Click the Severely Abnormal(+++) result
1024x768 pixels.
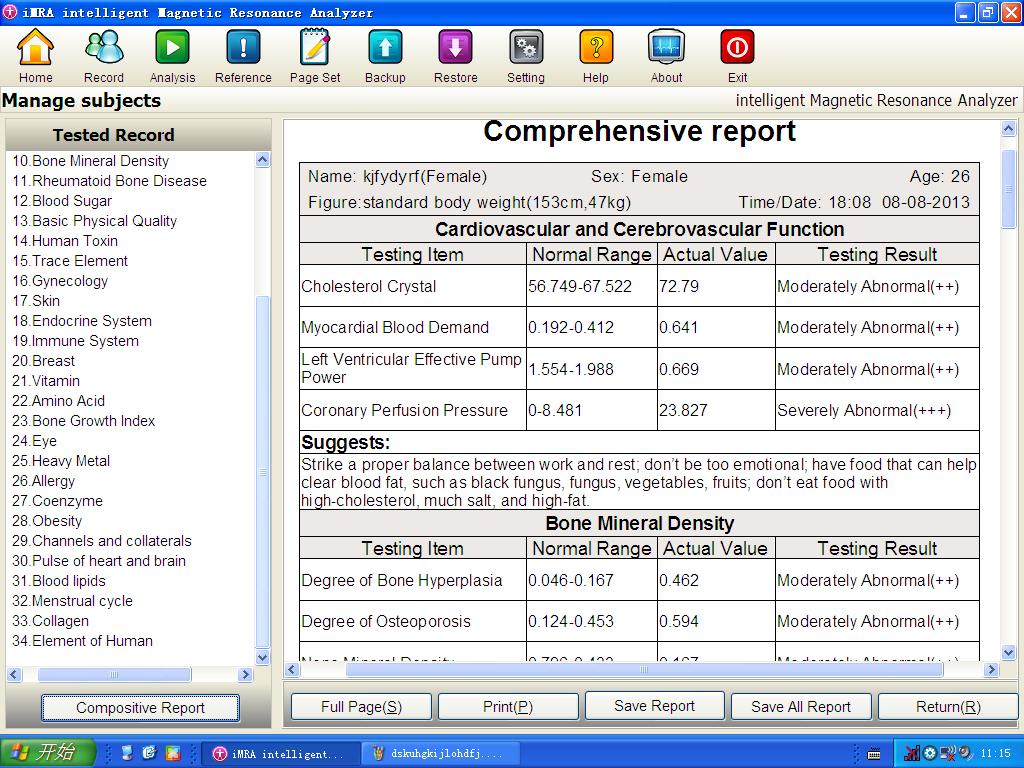[864, 411]
